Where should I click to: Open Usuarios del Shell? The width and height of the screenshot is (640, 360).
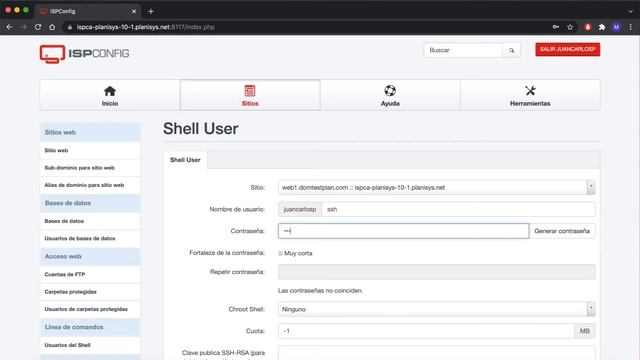pyautogui.click(x=90, y=345)
